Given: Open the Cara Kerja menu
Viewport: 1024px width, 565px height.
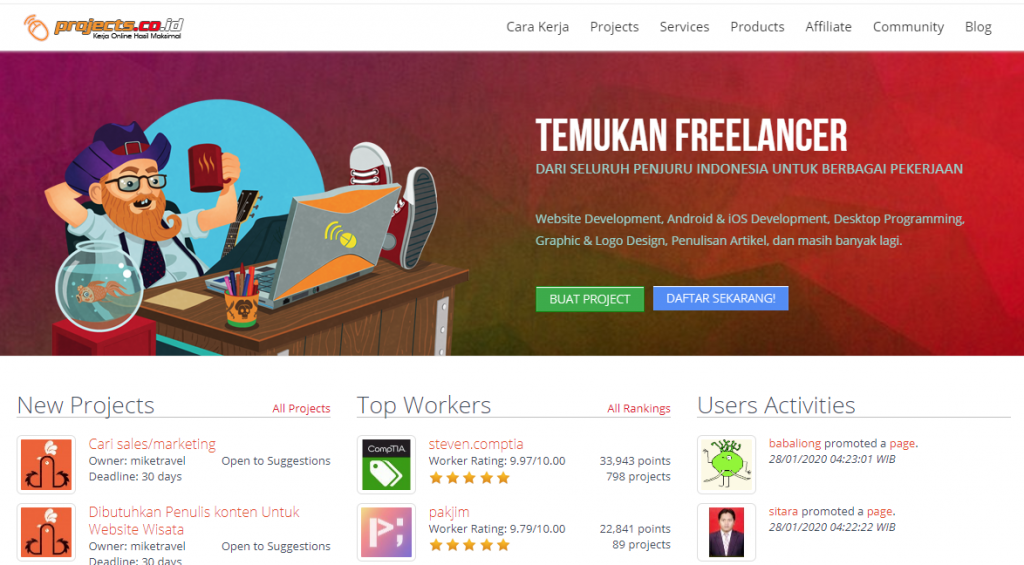Looking at the screenshot, I should click(x=537, y=27).
